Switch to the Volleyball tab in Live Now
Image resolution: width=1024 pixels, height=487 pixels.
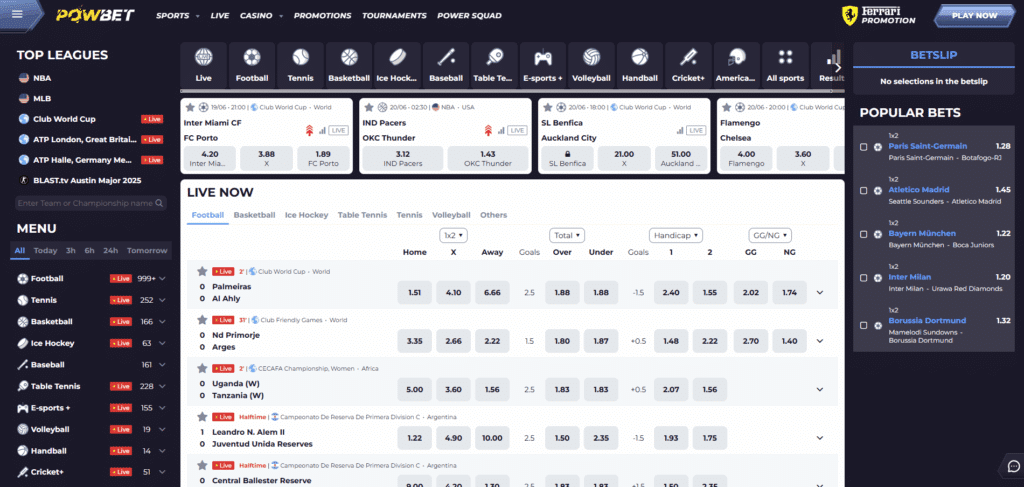tap(451, 215)
